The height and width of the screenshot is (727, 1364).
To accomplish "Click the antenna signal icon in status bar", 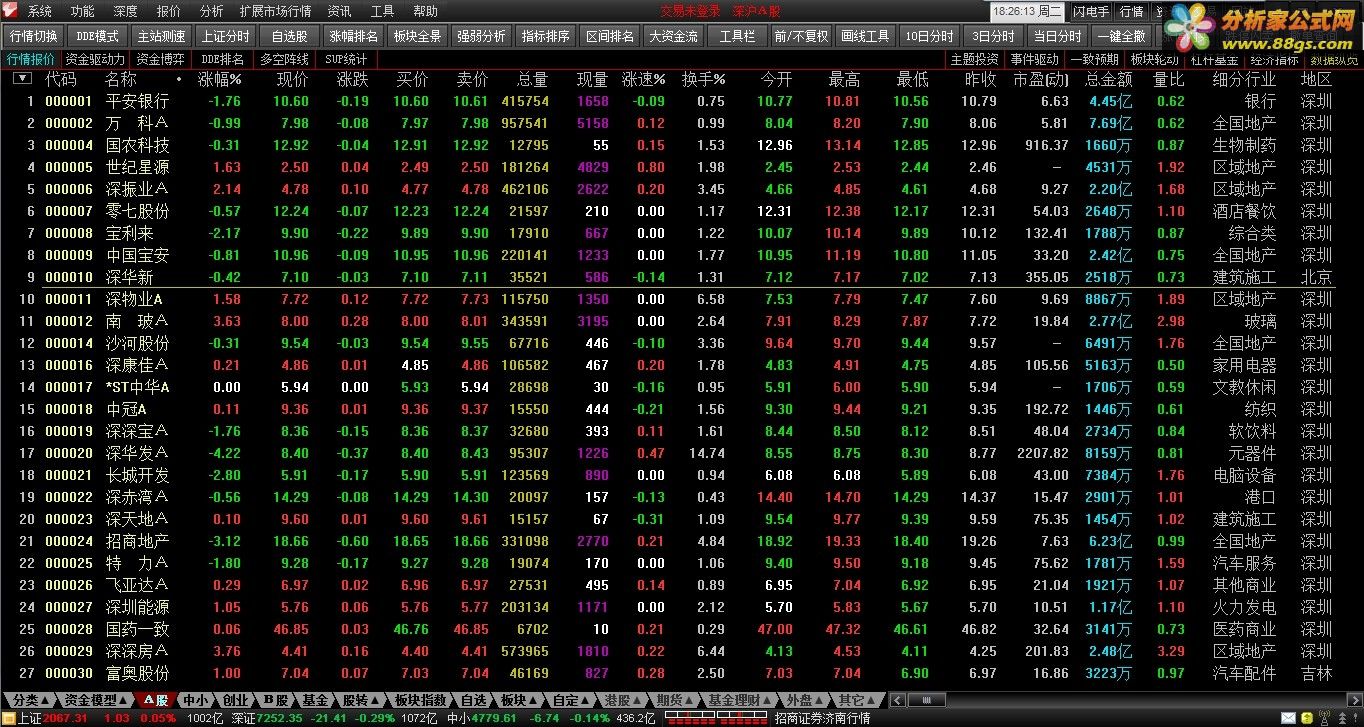I will coord(1325,717).
